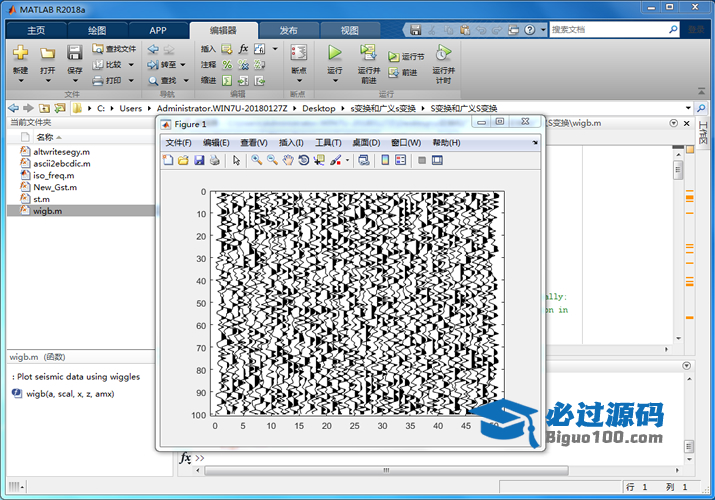Click the New Figure icon in Figure 1 toolbar
The height and width of the screenshot is (500, 715).
tap(168, 160)
